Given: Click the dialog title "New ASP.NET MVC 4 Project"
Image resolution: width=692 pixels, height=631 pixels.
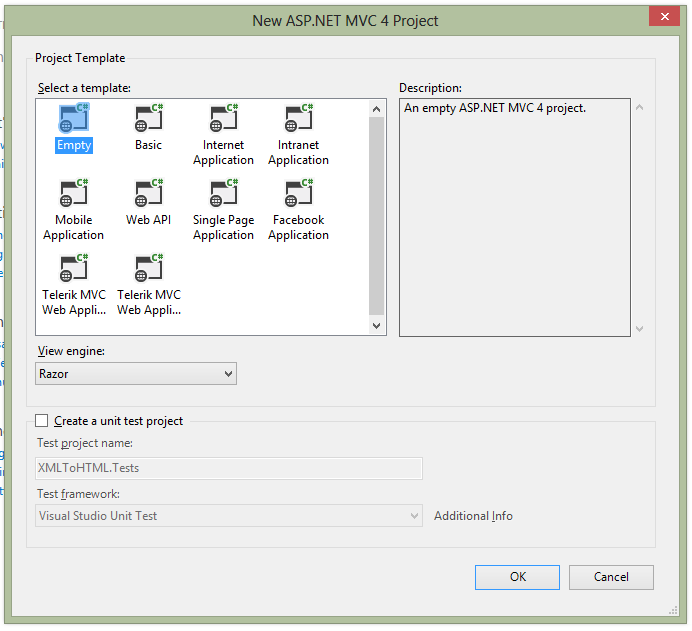Looking at the screenshot, I should (345, 21).
